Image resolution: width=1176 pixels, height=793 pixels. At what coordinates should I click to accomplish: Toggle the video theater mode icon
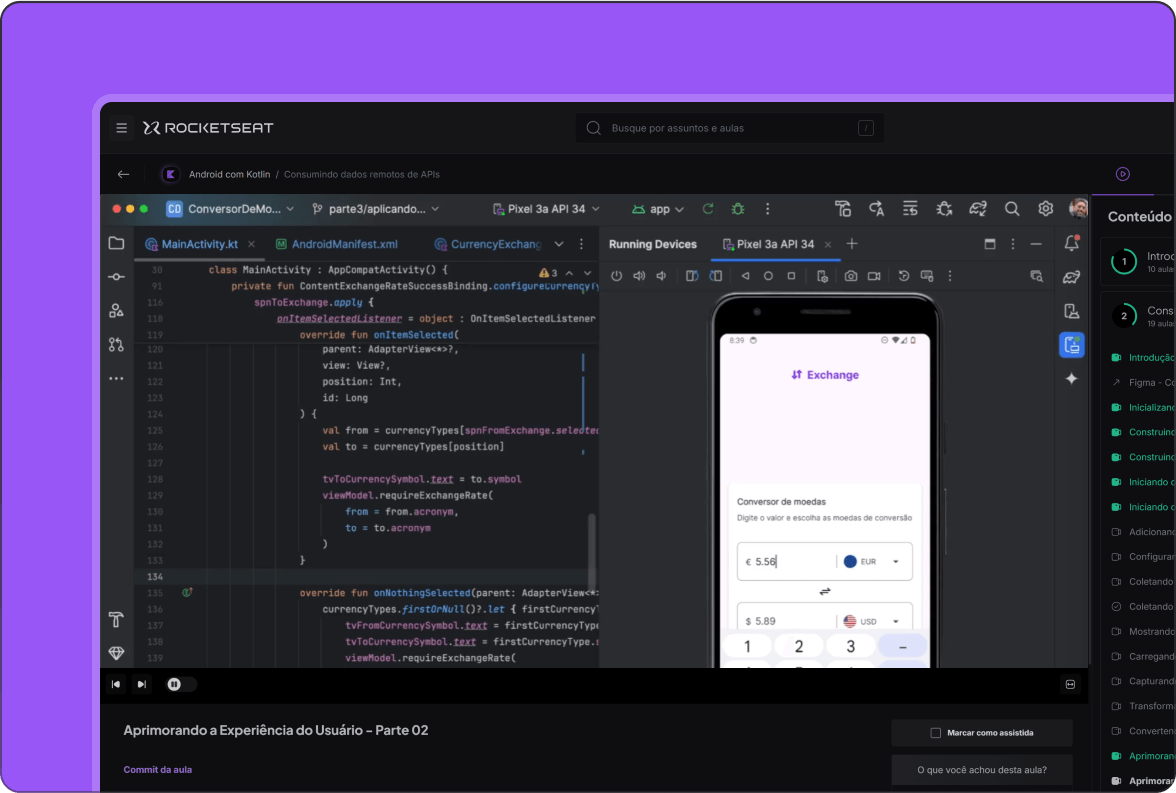(x=1070, y=684)
